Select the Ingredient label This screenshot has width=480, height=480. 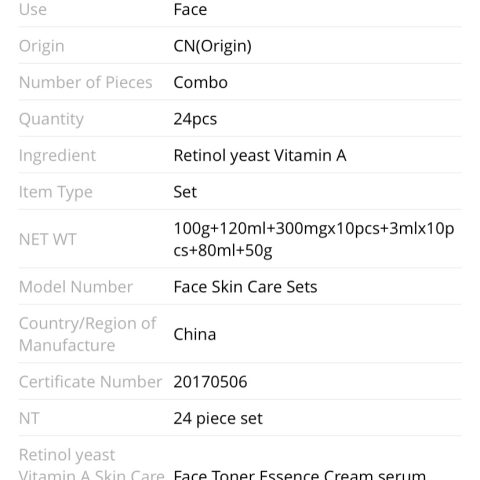tap(57, 156)
